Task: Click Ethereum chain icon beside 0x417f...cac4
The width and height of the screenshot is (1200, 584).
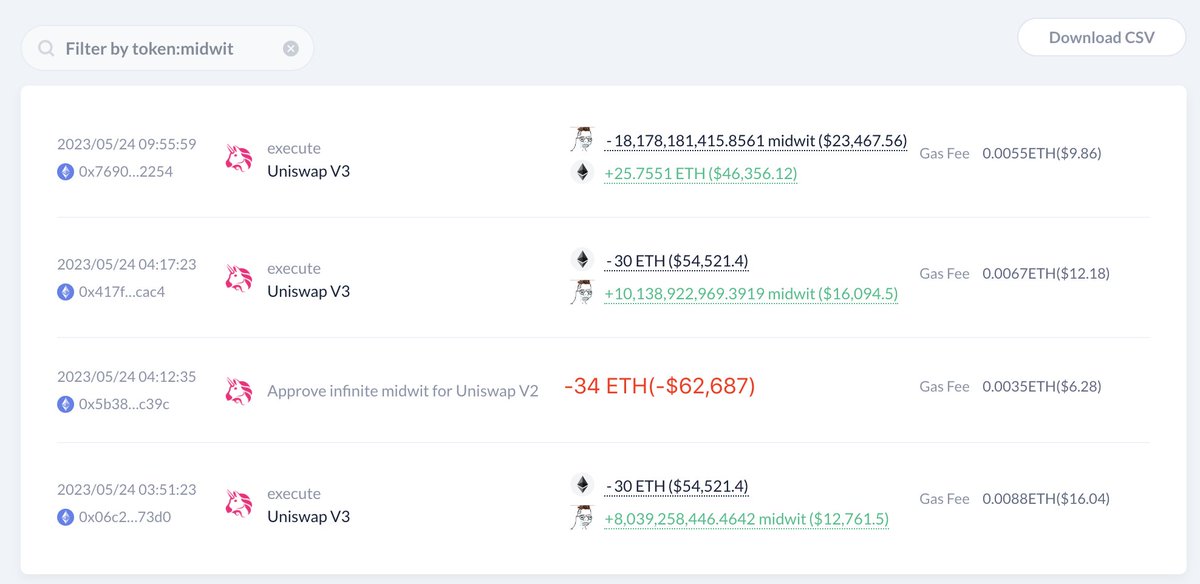Action: [66, 292]
